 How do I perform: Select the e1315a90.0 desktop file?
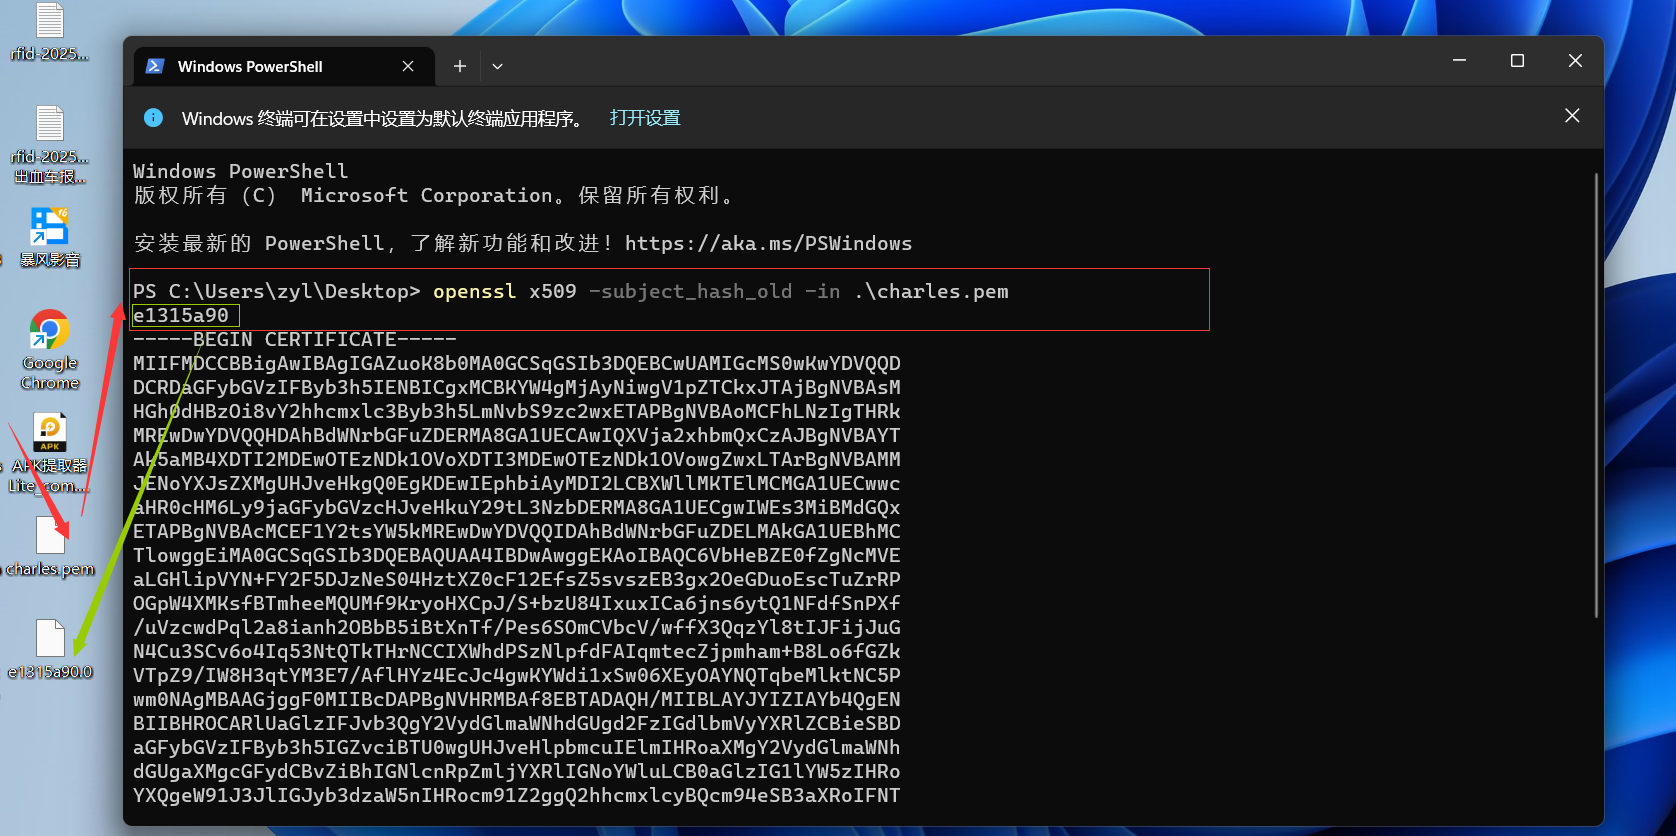coord(50,650)
